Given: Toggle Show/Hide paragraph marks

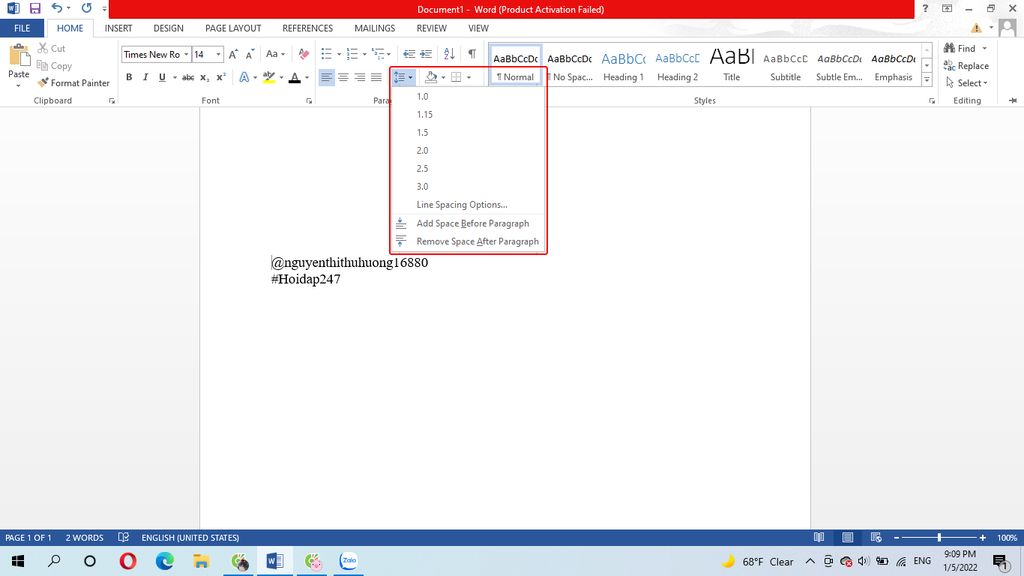Looking at the screenshot, I should pos(472,54).
